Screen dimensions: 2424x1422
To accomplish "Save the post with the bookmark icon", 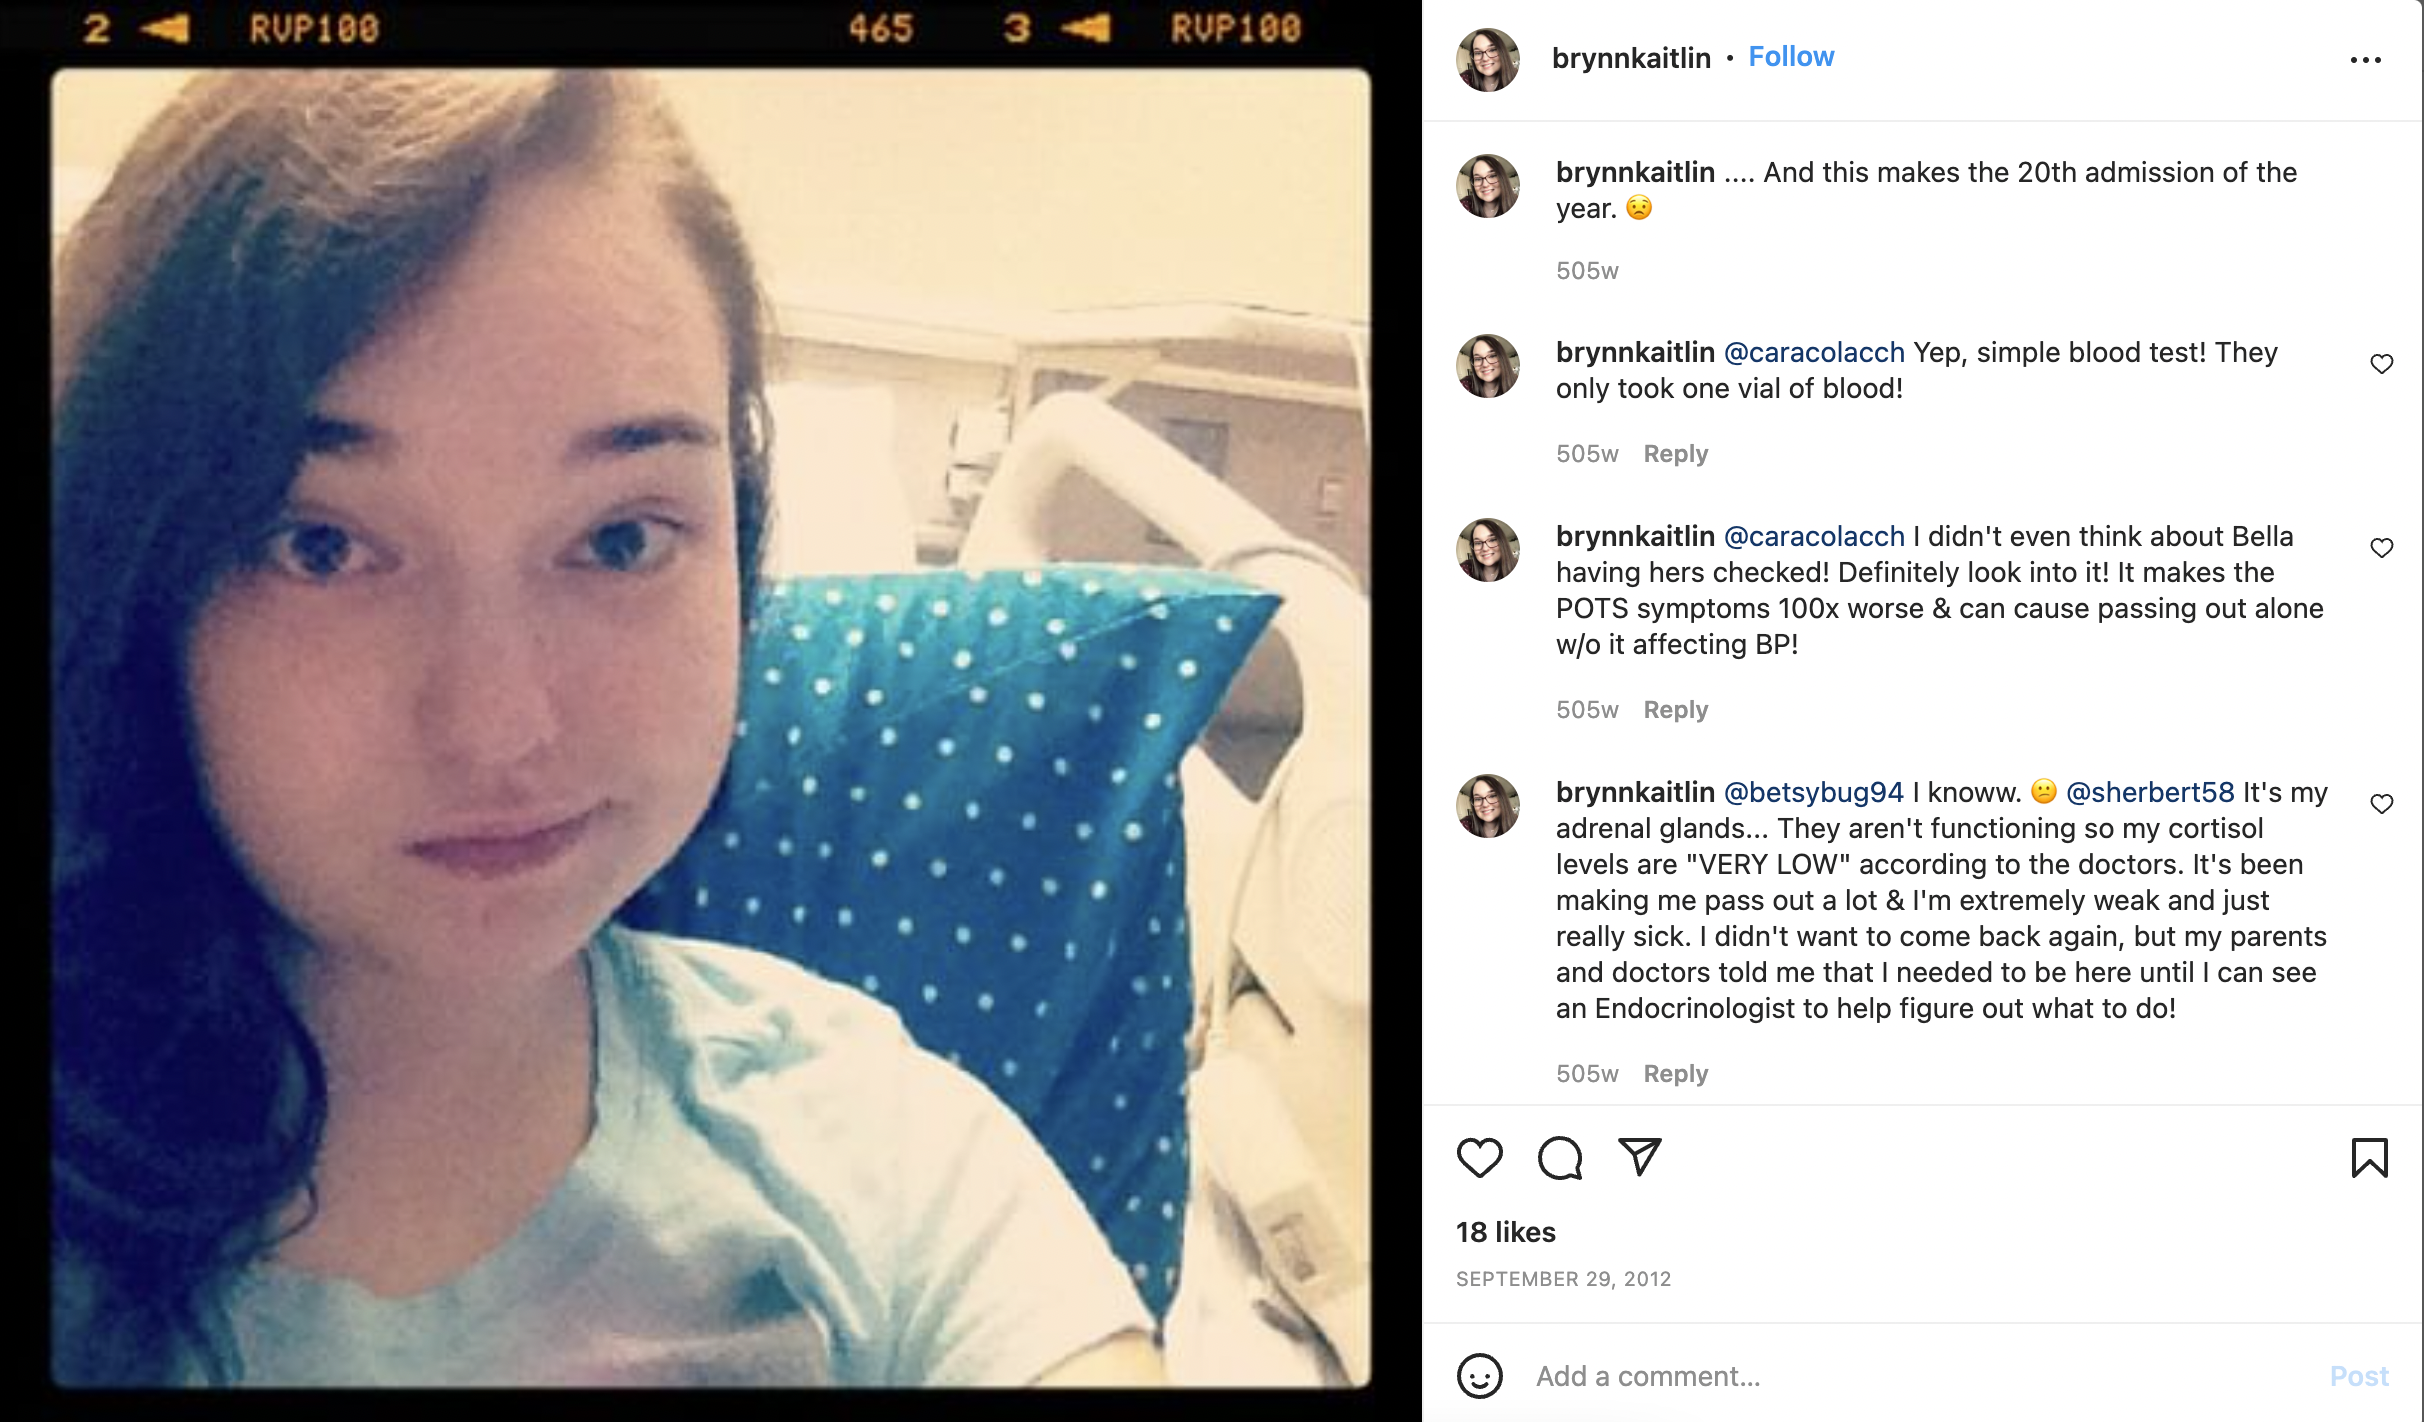I will point(2369,1158).
